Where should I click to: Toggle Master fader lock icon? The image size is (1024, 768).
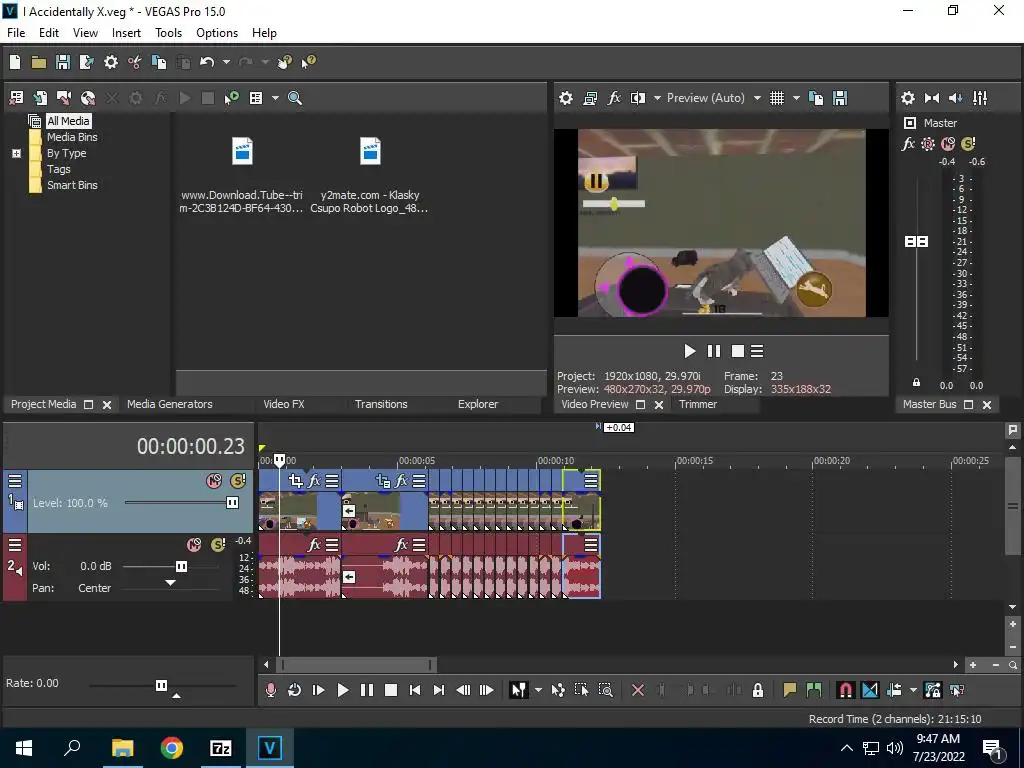pos(916,383)
